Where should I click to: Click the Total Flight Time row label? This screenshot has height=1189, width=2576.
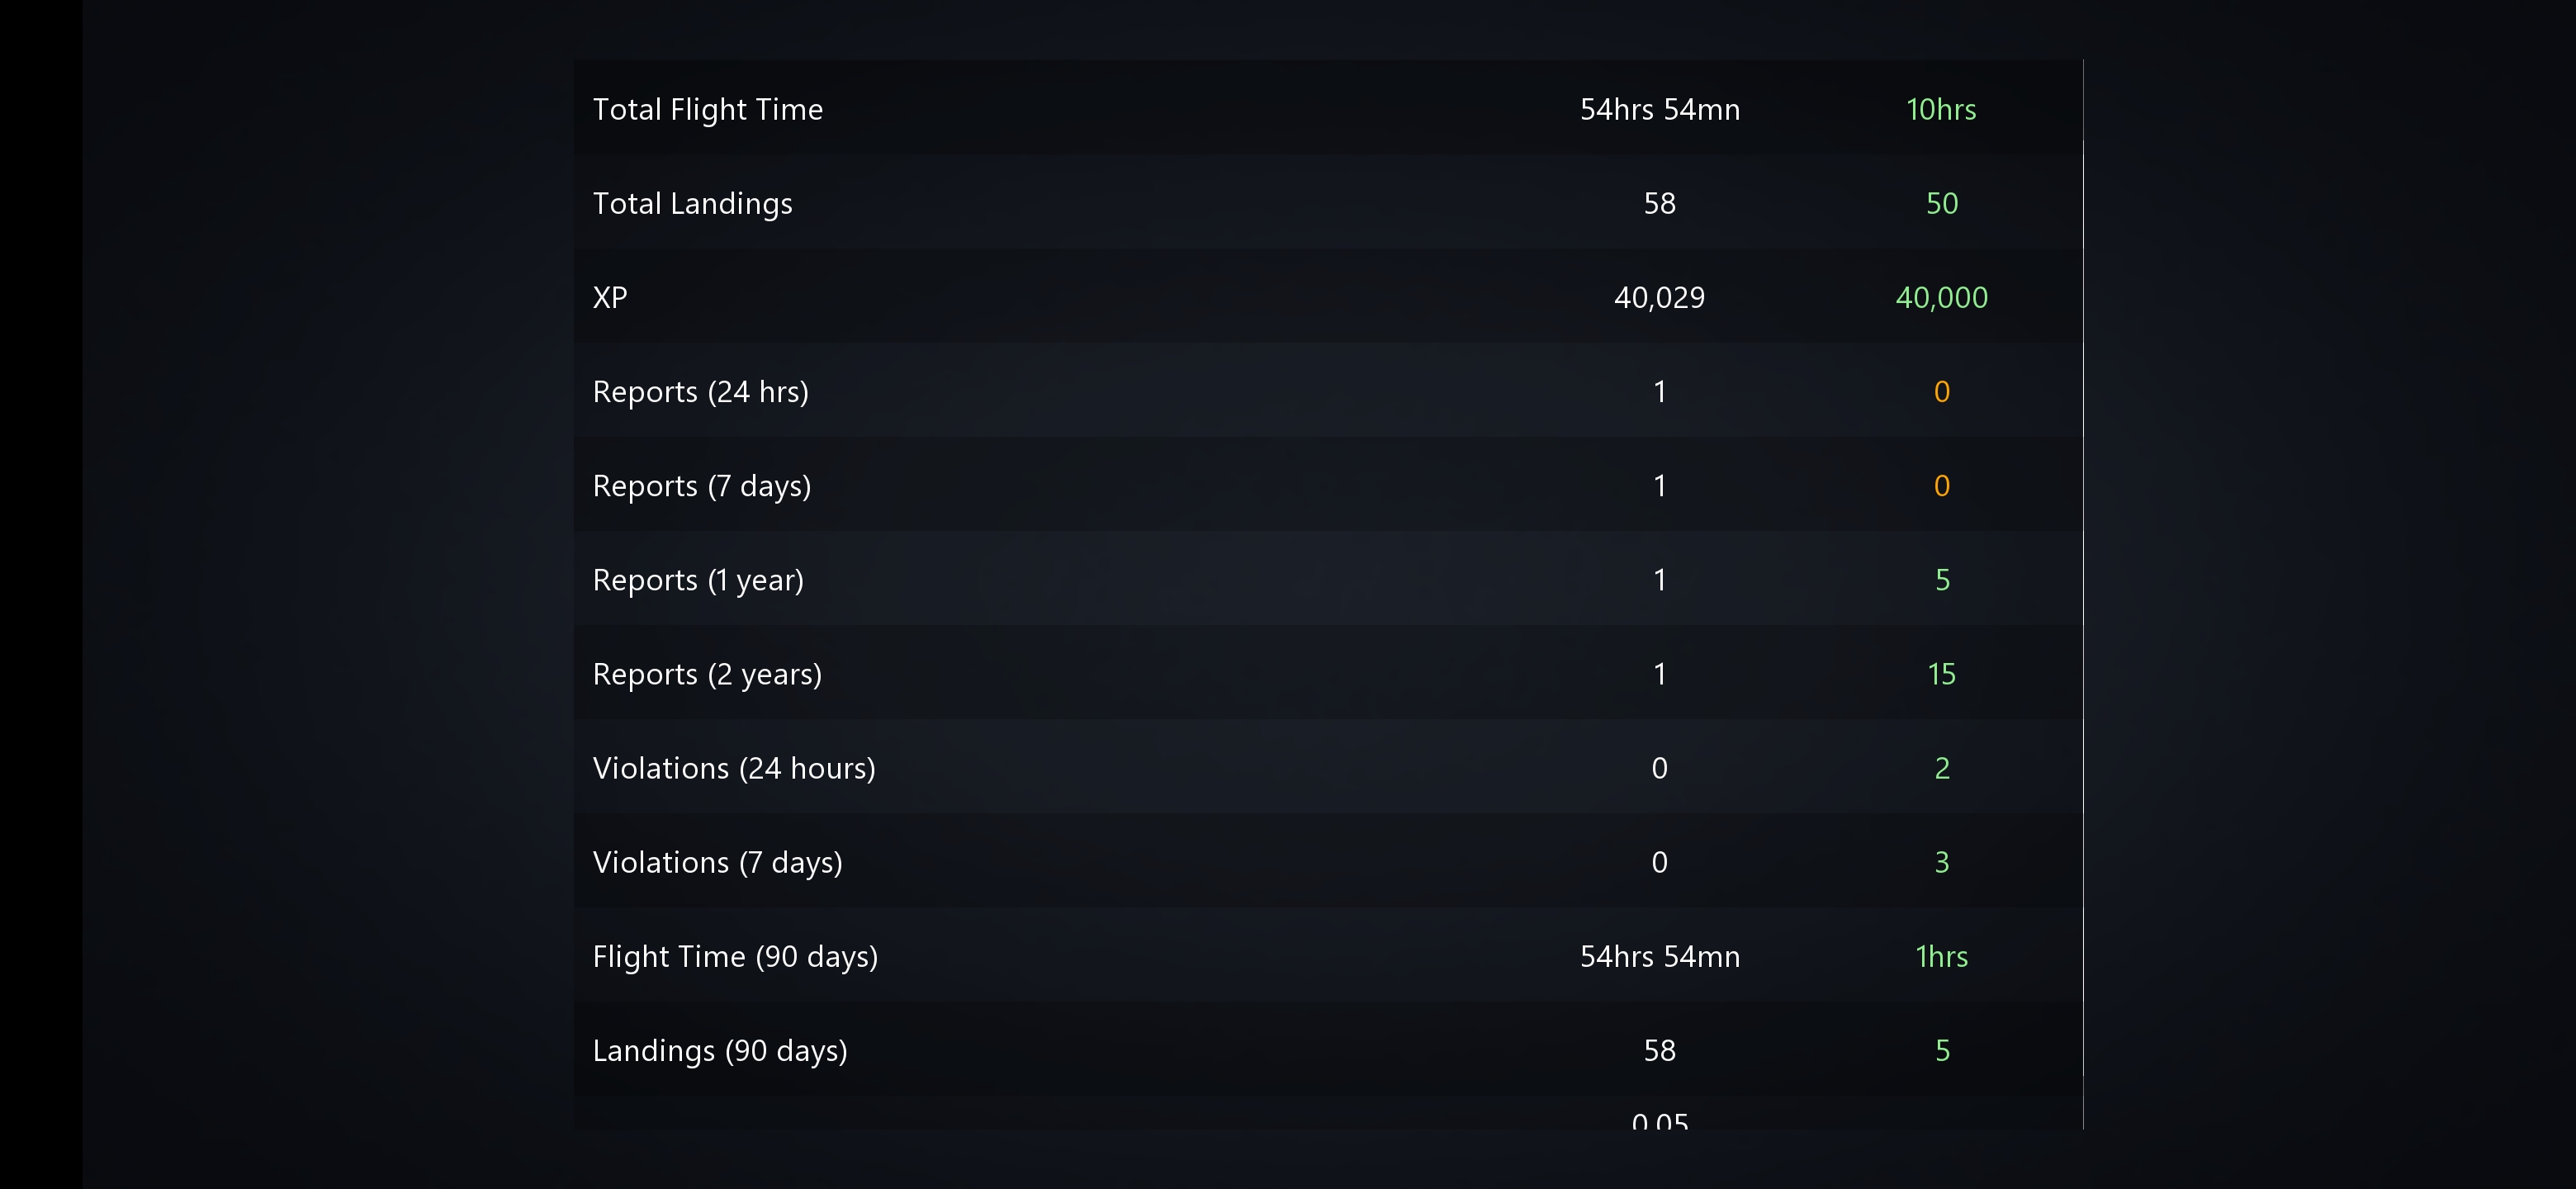[707, 109]
